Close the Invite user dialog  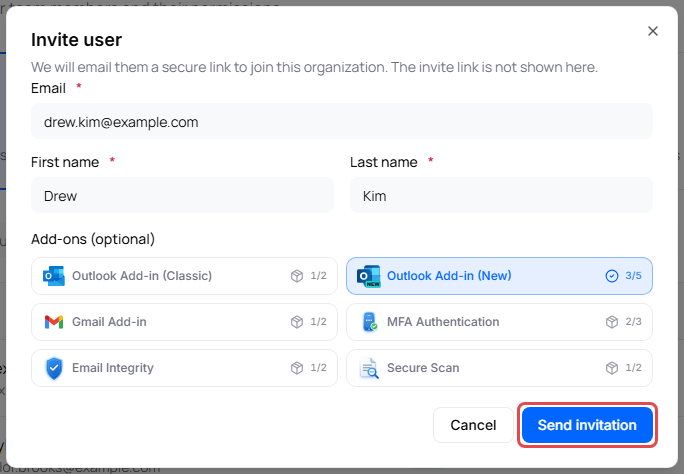click(653, 31)
